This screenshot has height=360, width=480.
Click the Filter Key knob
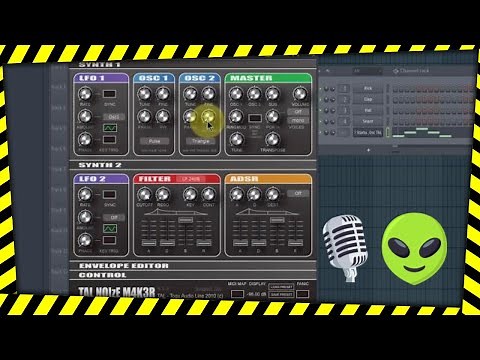coord(190,195)
